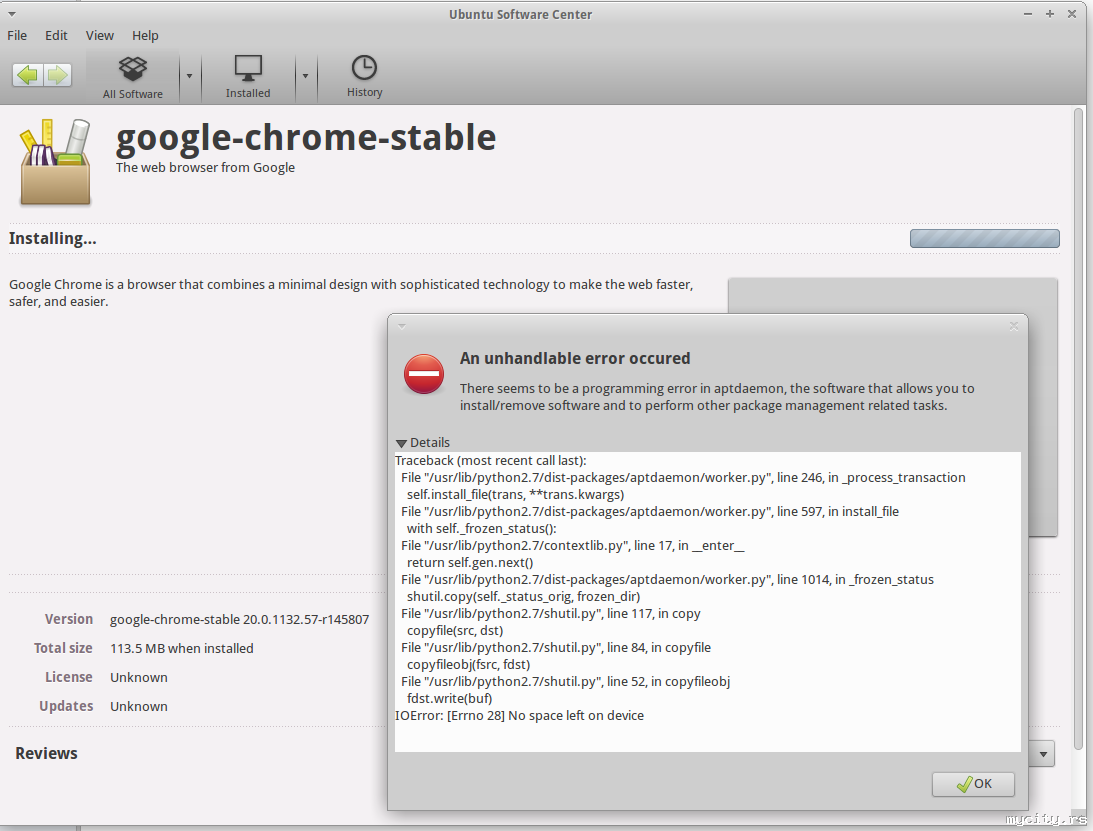Open the Edit menu
This screenshot has width=1093, height=831.
point(56,35)
